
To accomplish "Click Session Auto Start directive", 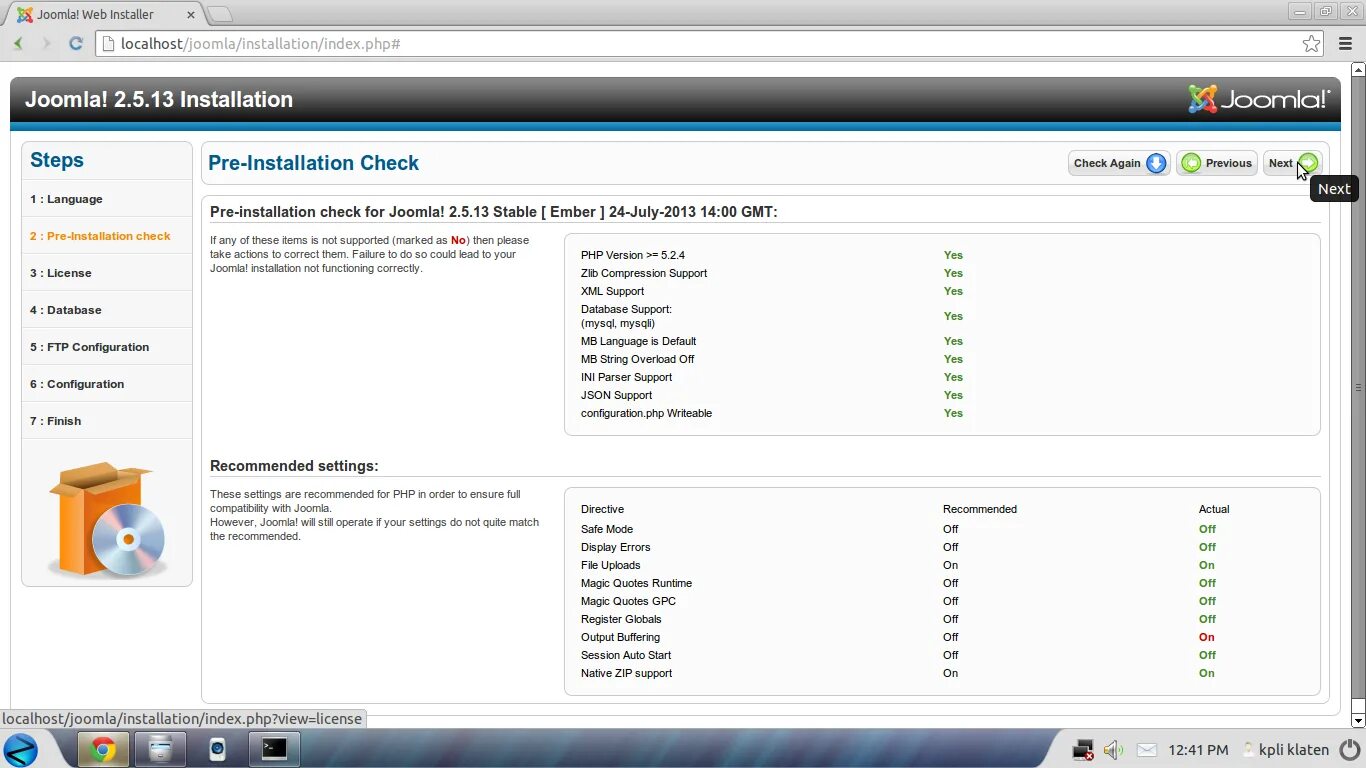I will 626,655.
